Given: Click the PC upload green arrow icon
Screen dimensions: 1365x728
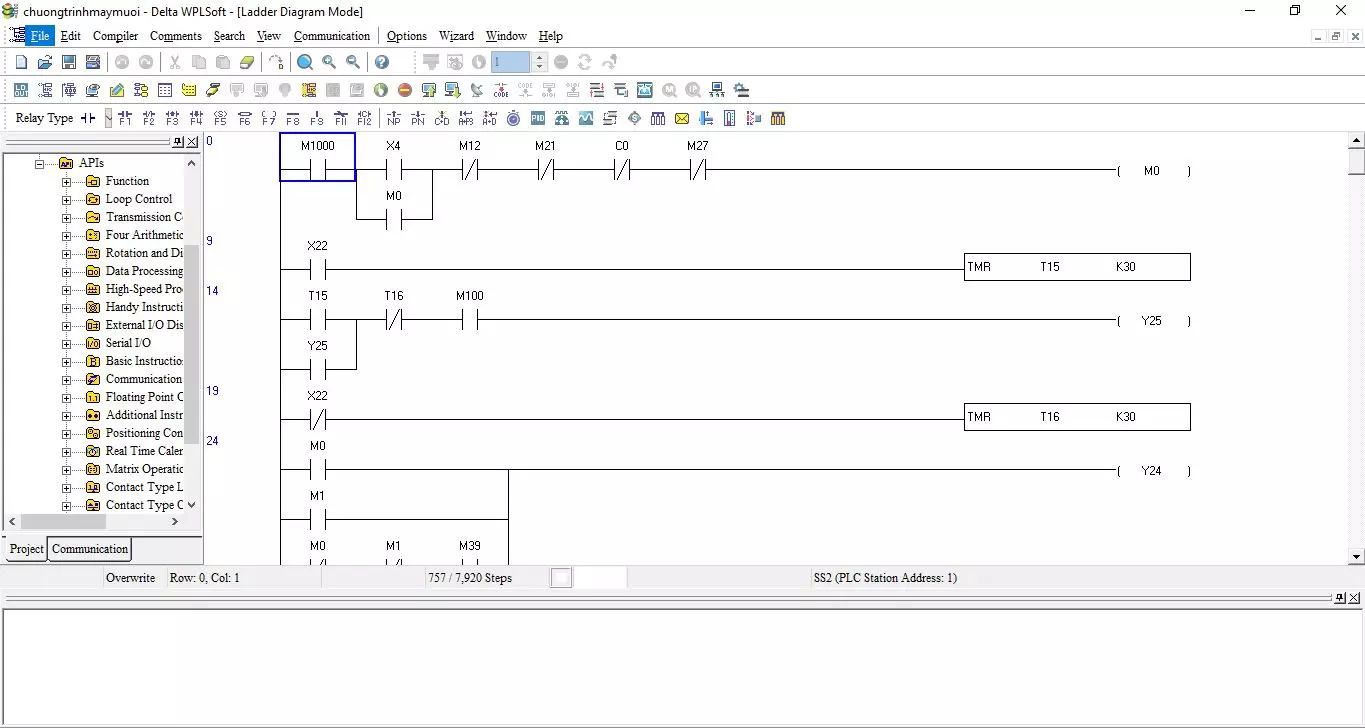Looking at the screenshot, I should pos(429,90).
